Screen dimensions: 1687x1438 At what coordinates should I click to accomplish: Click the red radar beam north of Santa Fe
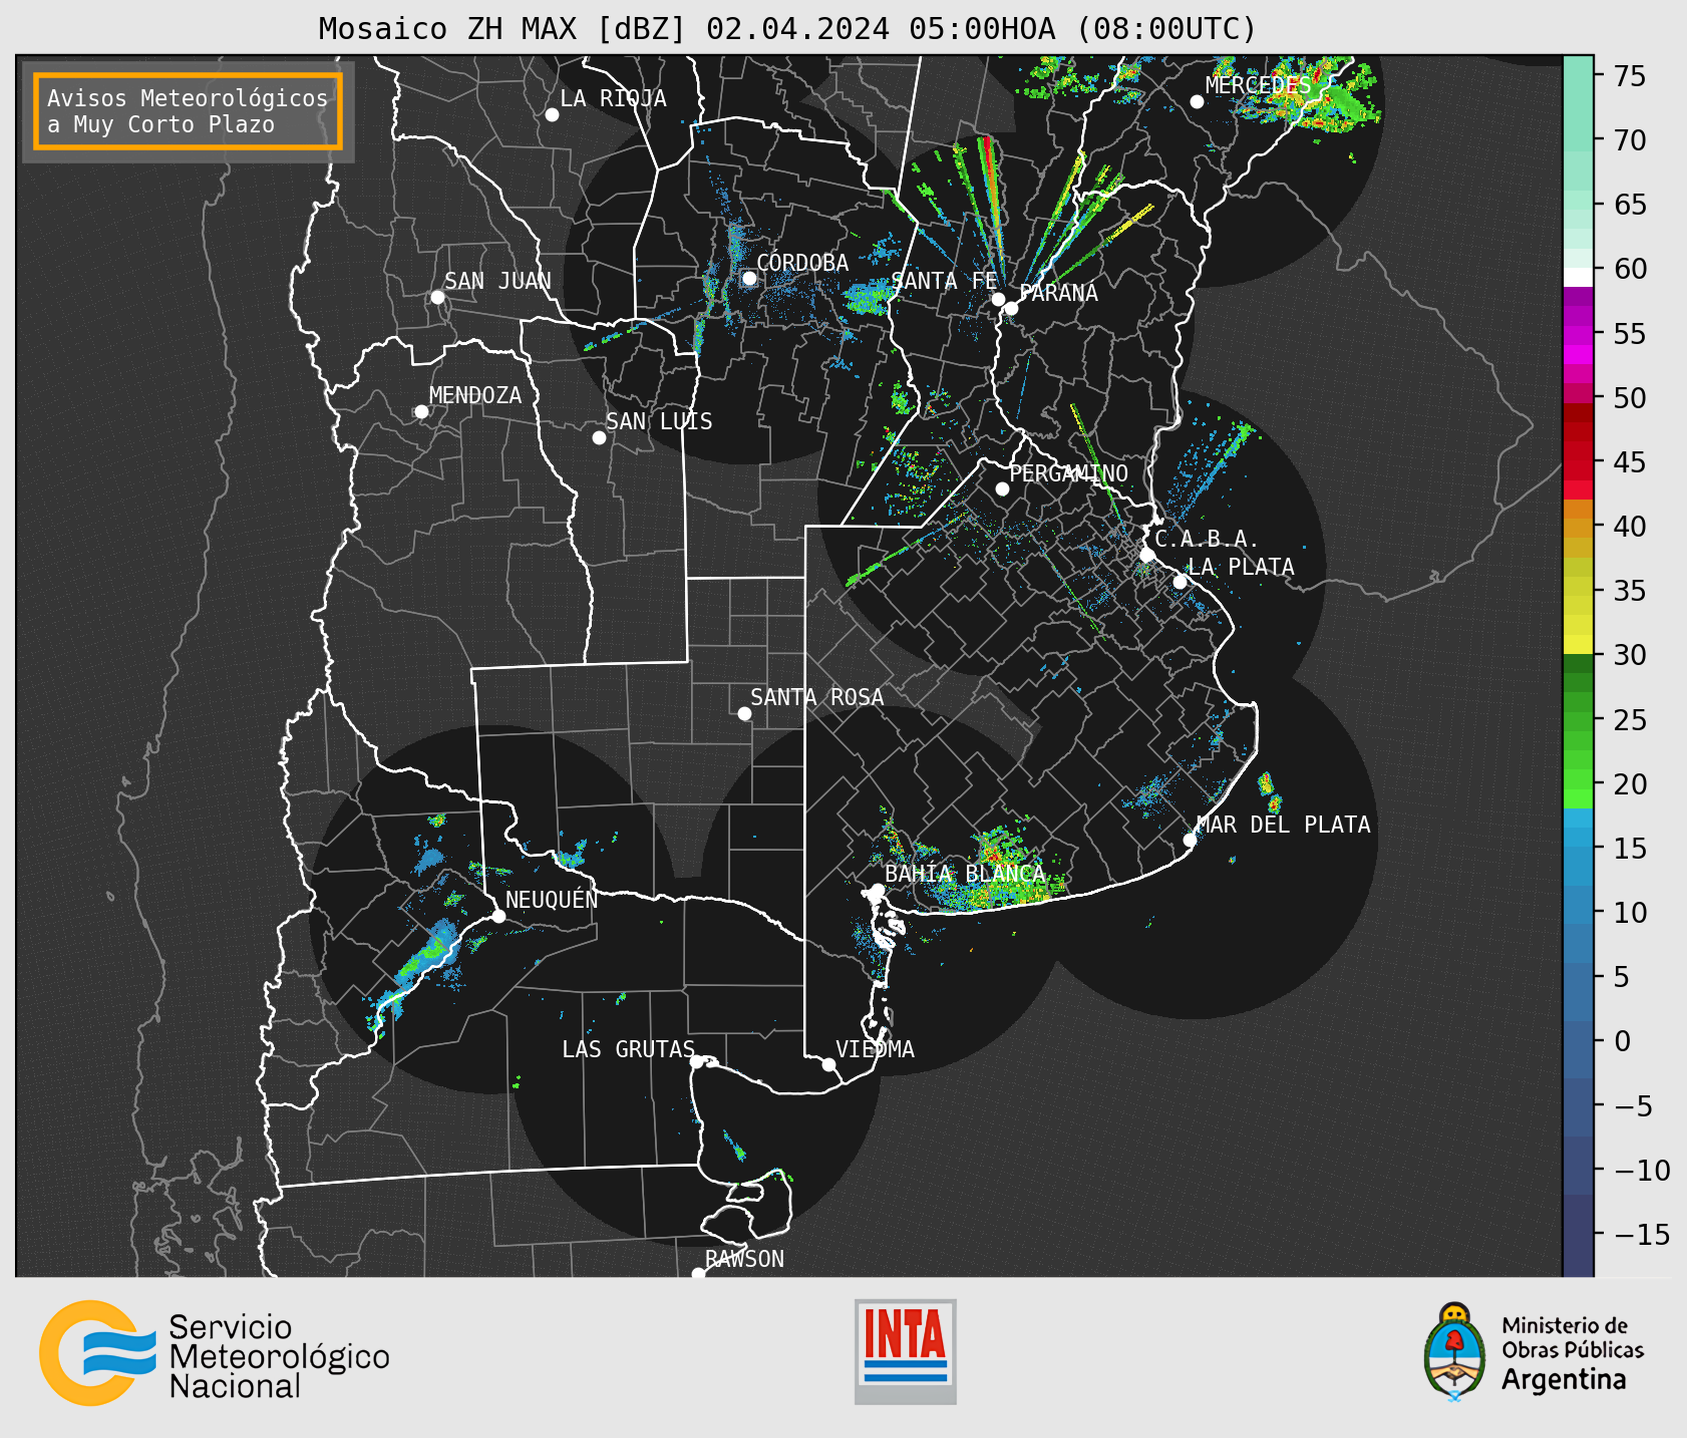tap(989, 170)
